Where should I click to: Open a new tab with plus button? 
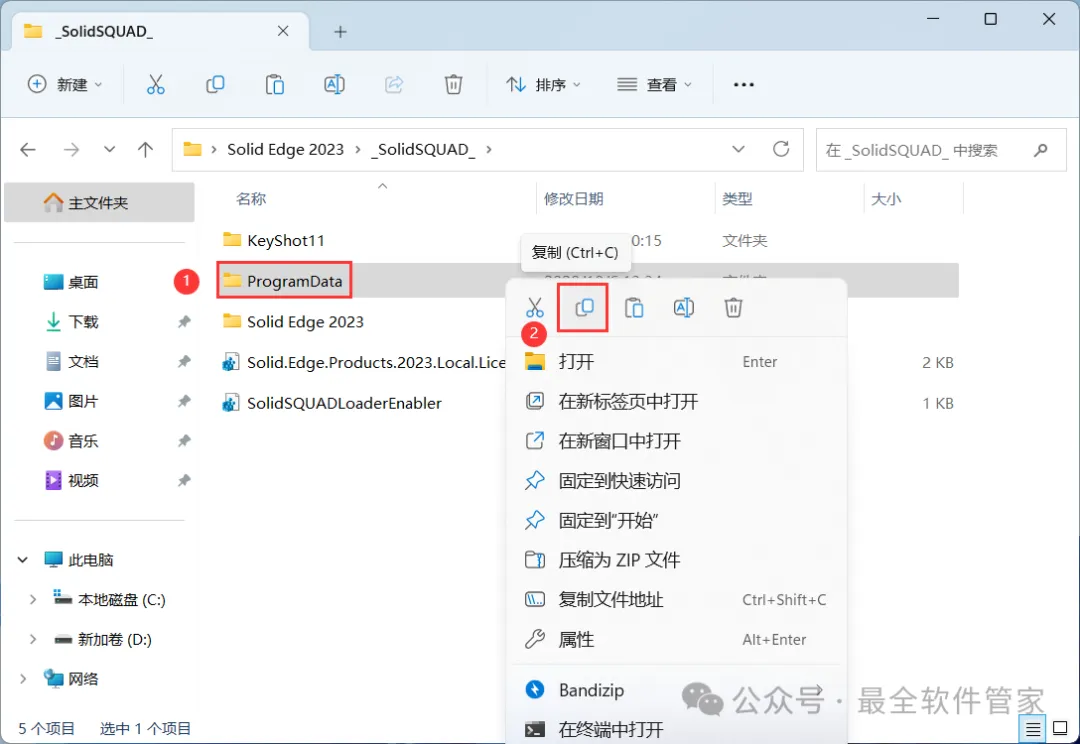[340, 32]
